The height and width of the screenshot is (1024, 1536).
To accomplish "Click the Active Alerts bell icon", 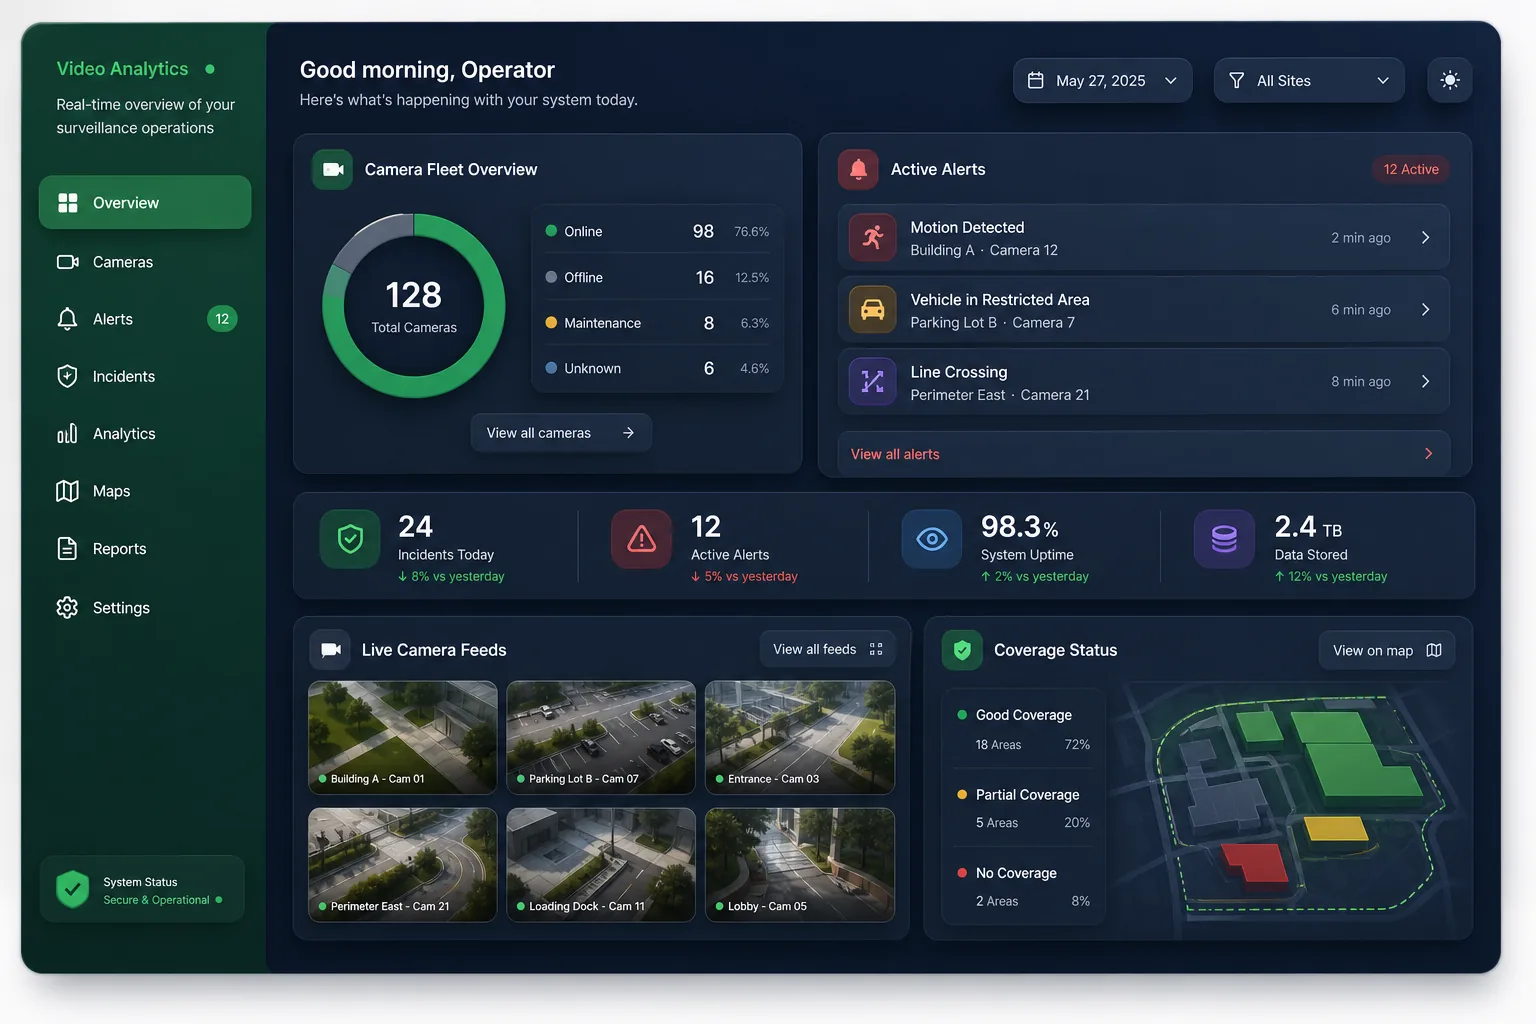I will pyautogui.click(x=858, y=170).
